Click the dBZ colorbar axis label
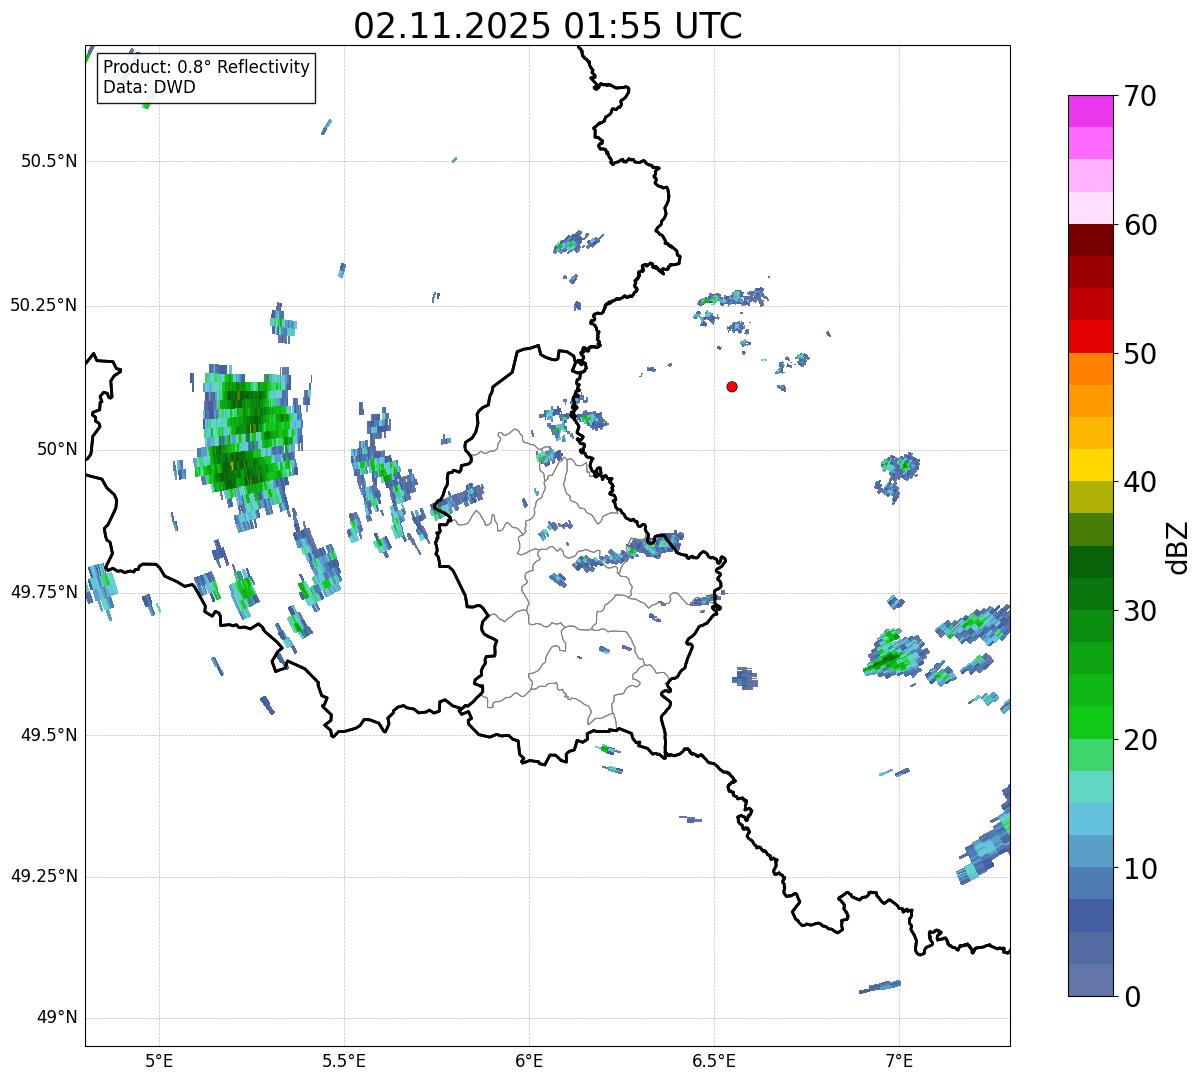Viewport: 1202px width, 1081px height. [x=1178, y=547]
